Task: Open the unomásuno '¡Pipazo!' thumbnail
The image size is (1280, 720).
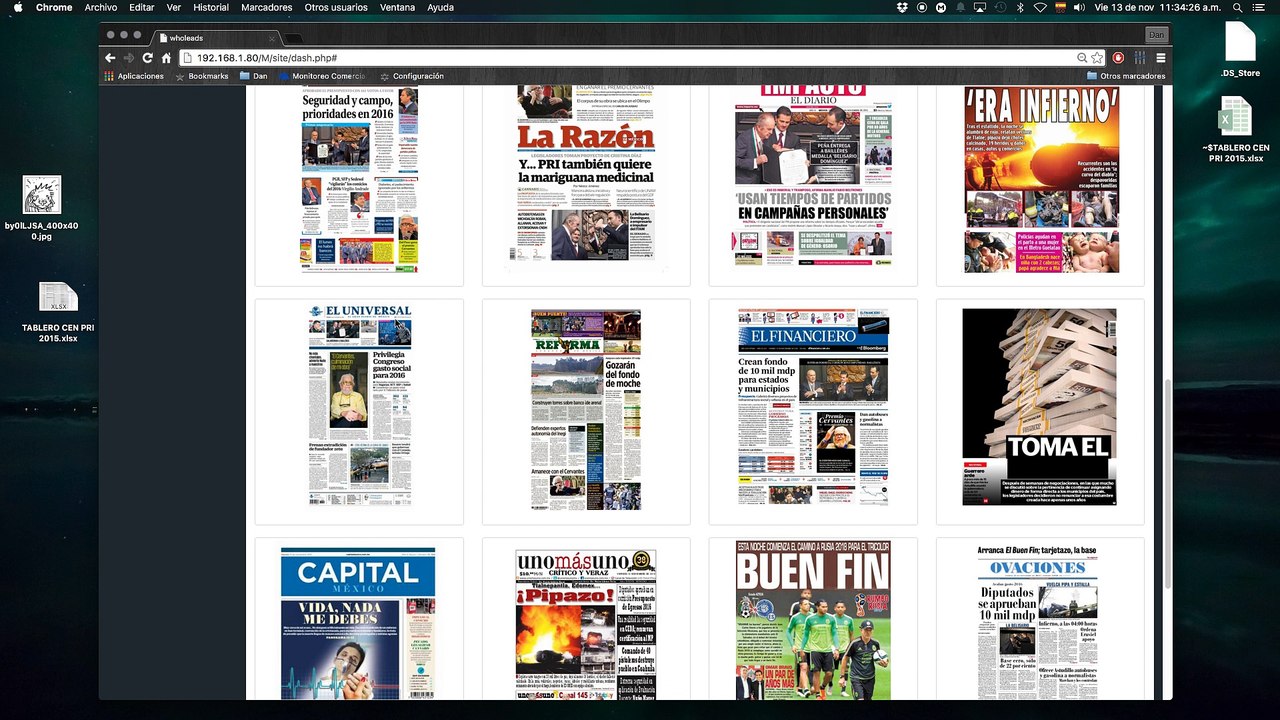Action: 586,623
